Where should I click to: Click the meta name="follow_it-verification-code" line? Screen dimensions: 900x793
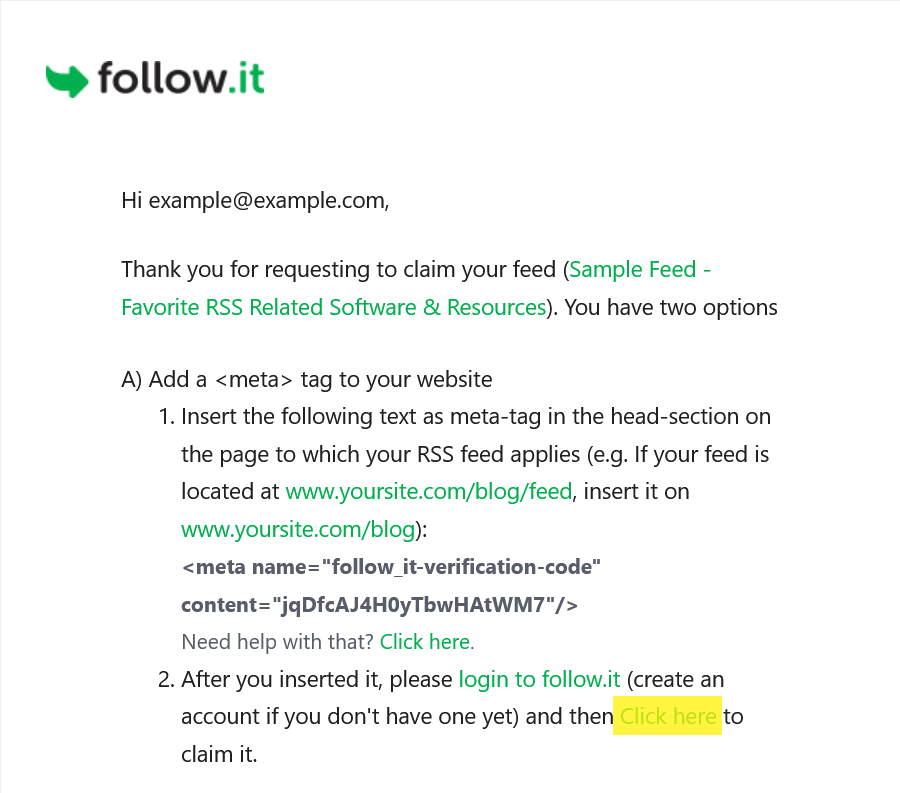(391, 567)
